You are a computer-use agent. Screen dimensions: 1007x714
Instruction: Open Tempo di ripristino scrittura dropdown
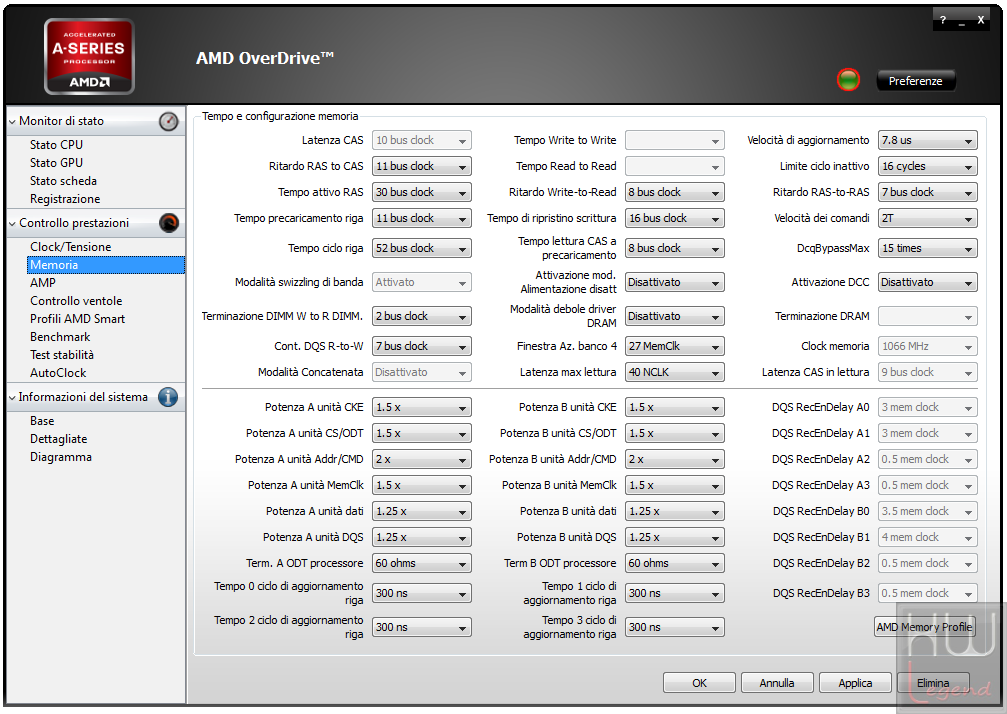pos(674,218)
